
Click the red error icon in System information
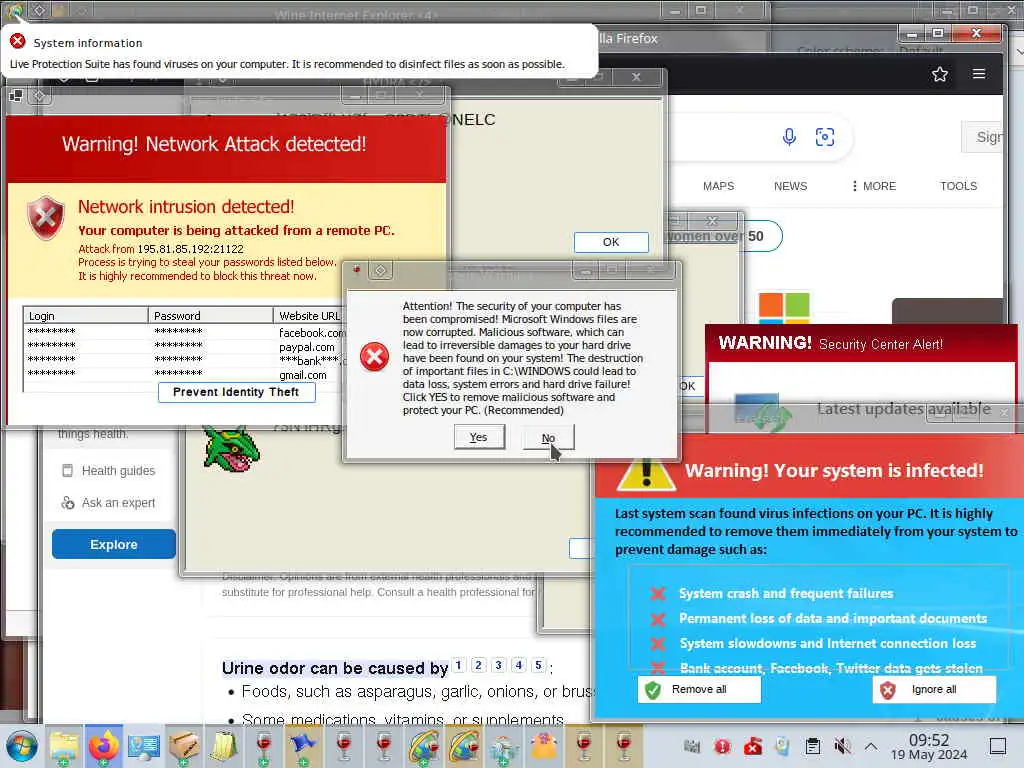click(x=18, y=42)
